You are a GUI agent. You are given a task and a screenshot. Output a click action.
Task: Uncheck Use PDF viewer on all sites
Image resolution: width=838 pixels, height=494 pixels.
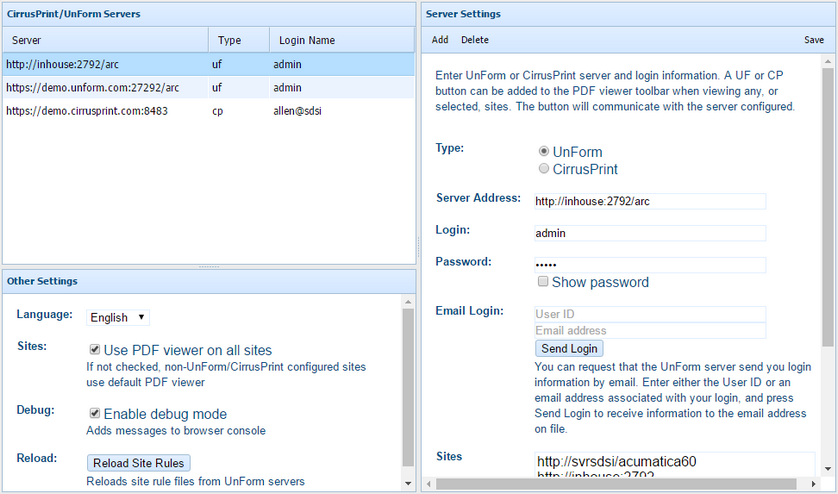click(x=95, y=350)
